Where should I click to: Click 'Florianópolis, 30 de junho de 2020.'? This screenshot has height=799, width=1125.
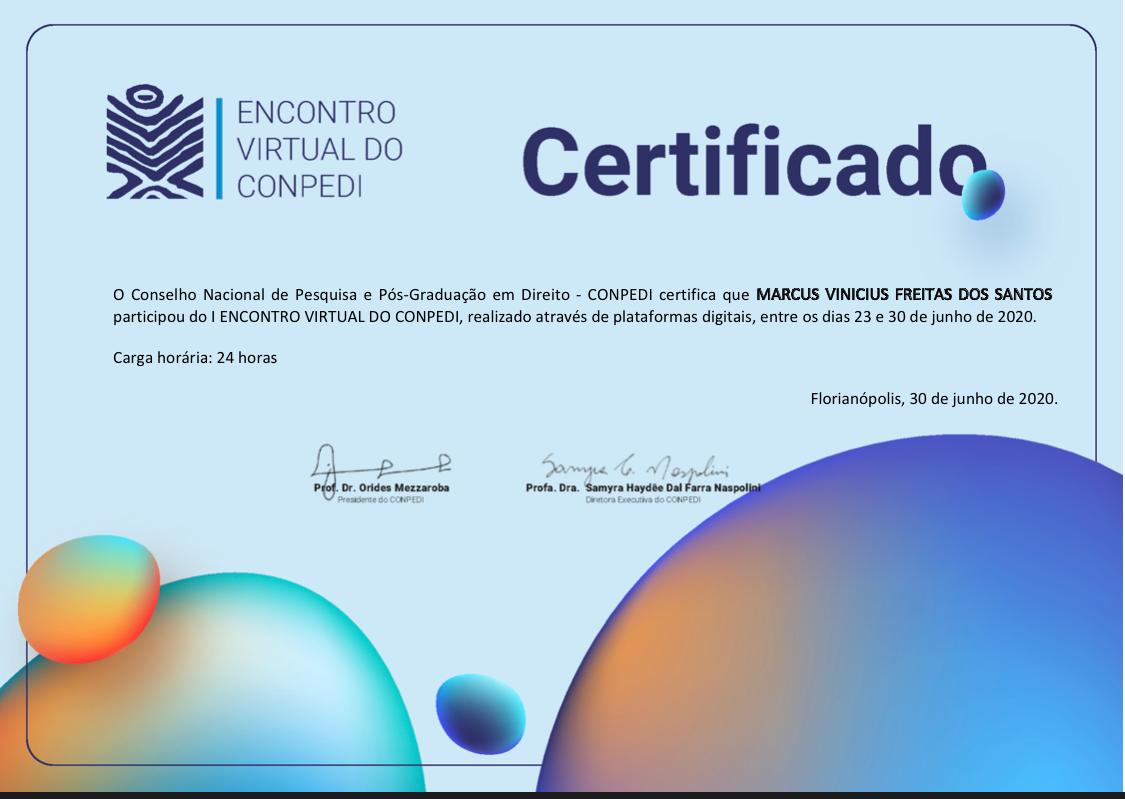coord(934,399)
